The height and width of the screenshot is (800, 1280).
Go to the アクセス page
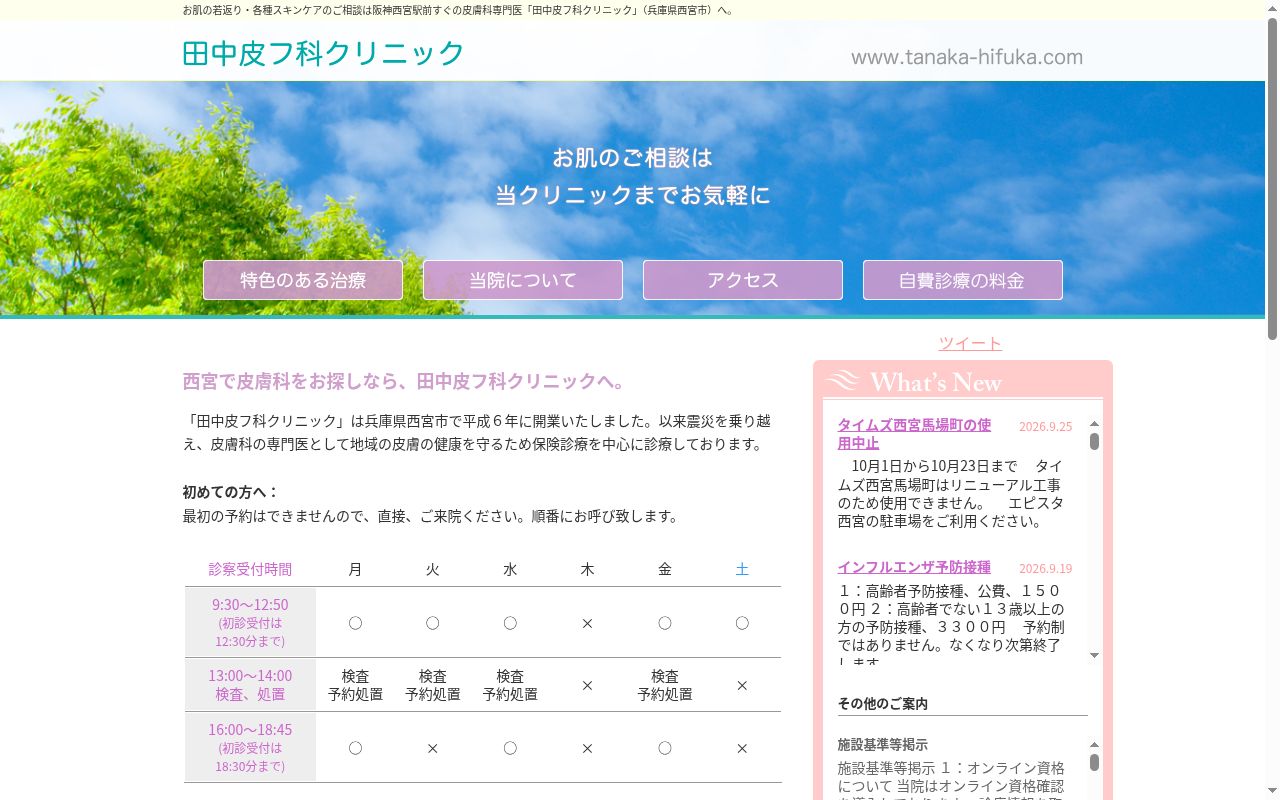(743, 280)
